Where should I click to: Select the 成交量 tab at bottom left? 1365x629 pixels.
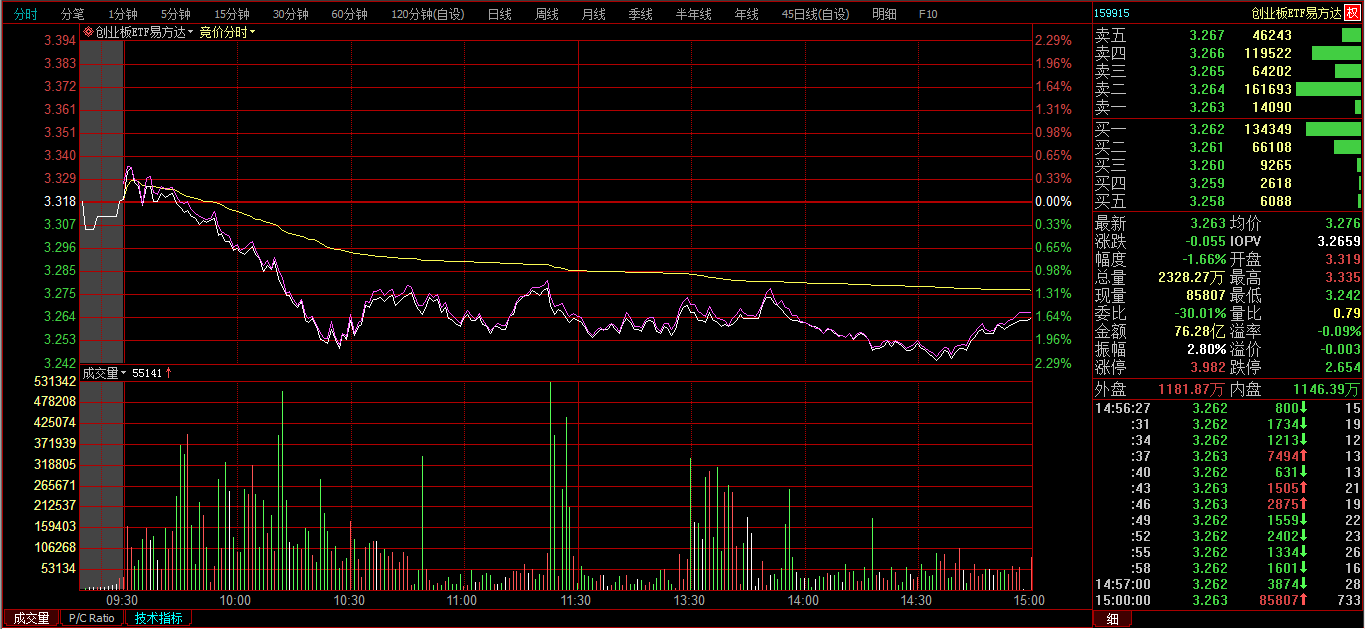(31, 618)
